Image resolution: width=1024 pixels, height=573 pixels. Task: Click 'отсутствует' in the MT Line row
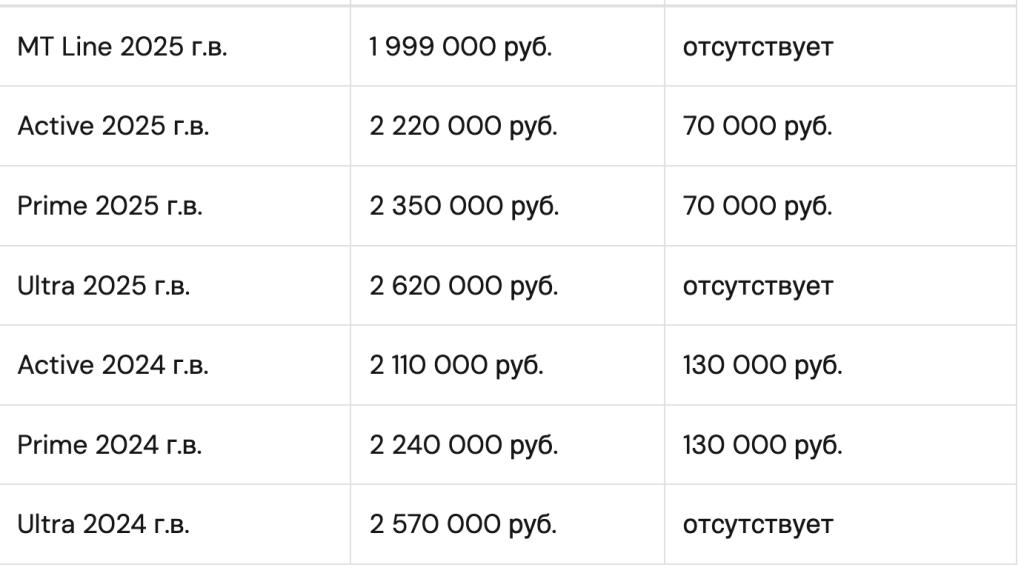click(x=758, y=48)
